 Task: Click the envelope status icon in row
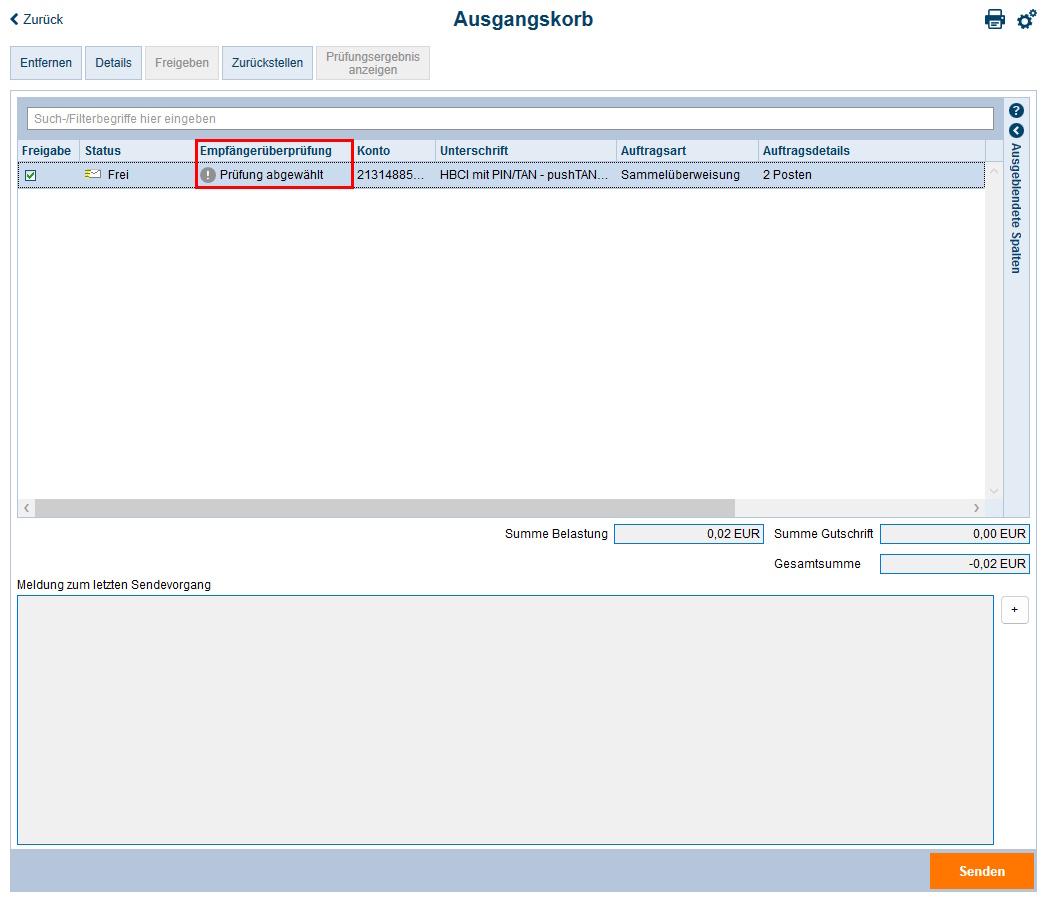(x=93, y=175)
